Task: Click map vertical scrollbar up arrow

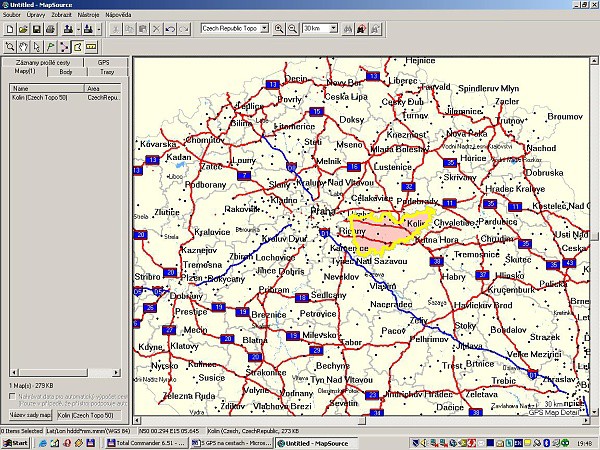Action: (594, 60)
